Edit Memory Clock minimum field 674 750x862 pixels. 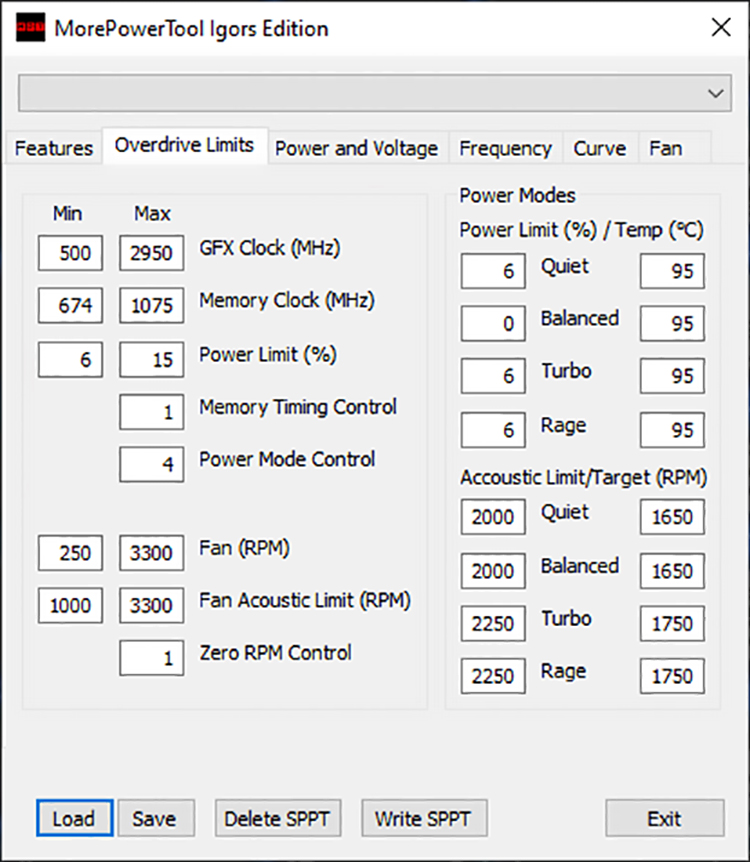point(70,305)
